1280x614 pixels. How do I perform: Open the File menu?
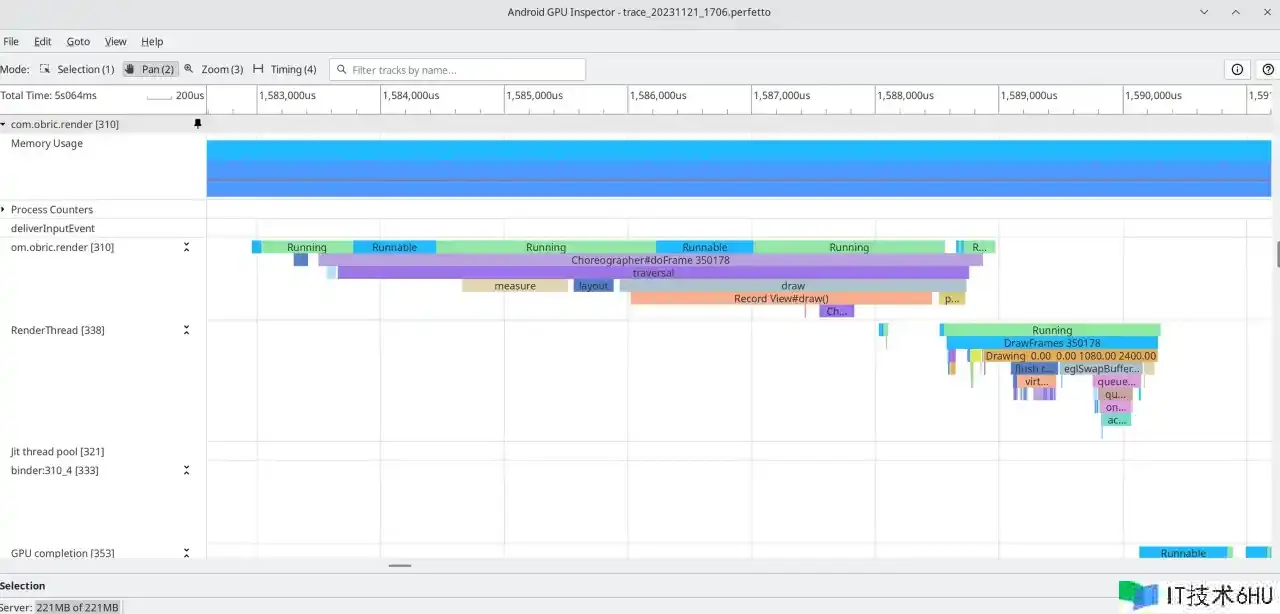click(x=11, y=42)
